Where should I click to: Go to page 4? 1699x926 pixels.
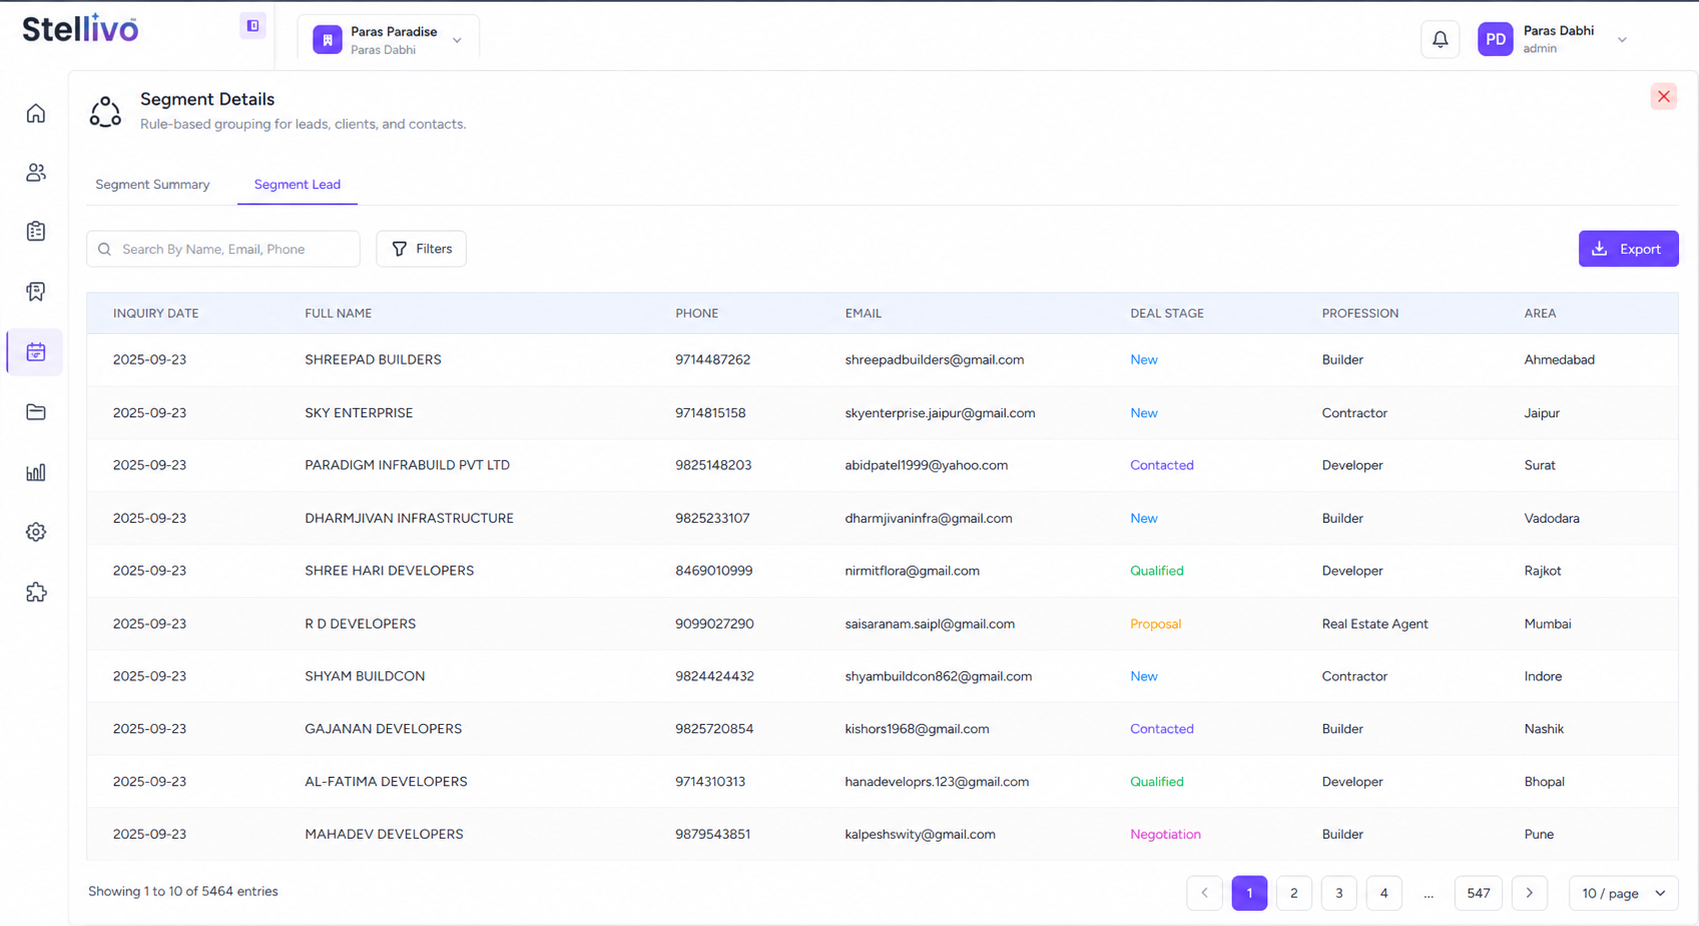pyautogui.click(x=1384, y=893)
